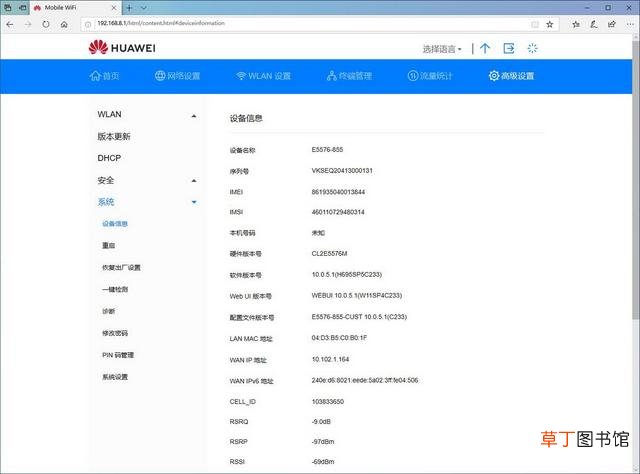This screenshot has height=474, width=640.
Task: Open the site info icon in address bar
Action: [87, 24]
